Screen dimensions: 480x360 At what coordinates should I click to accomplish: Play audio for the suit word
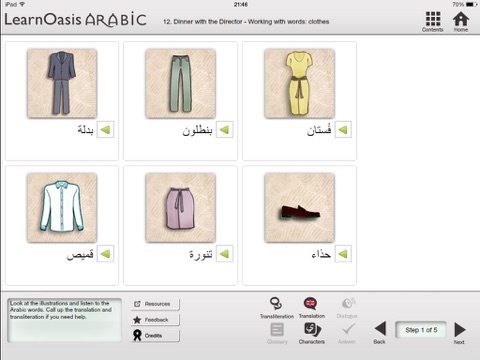pos(105,129)
